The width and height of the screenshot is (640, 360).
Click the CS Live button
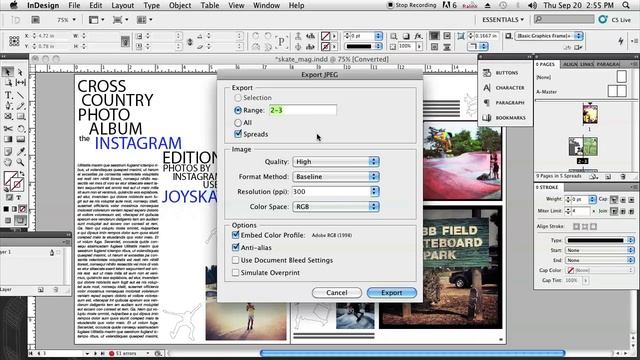pos(615,20)
